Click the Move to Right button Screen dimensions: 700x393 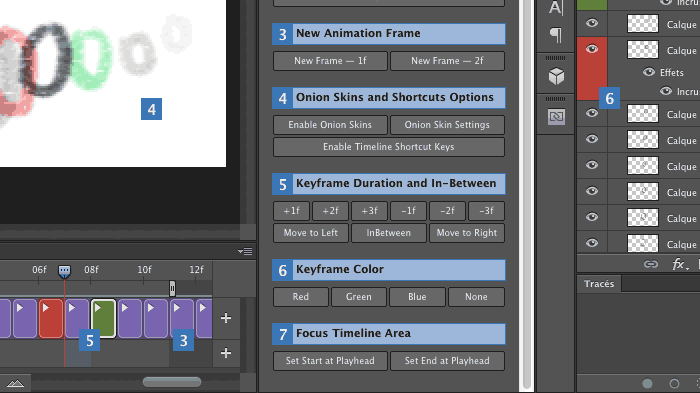coord(467,233)
